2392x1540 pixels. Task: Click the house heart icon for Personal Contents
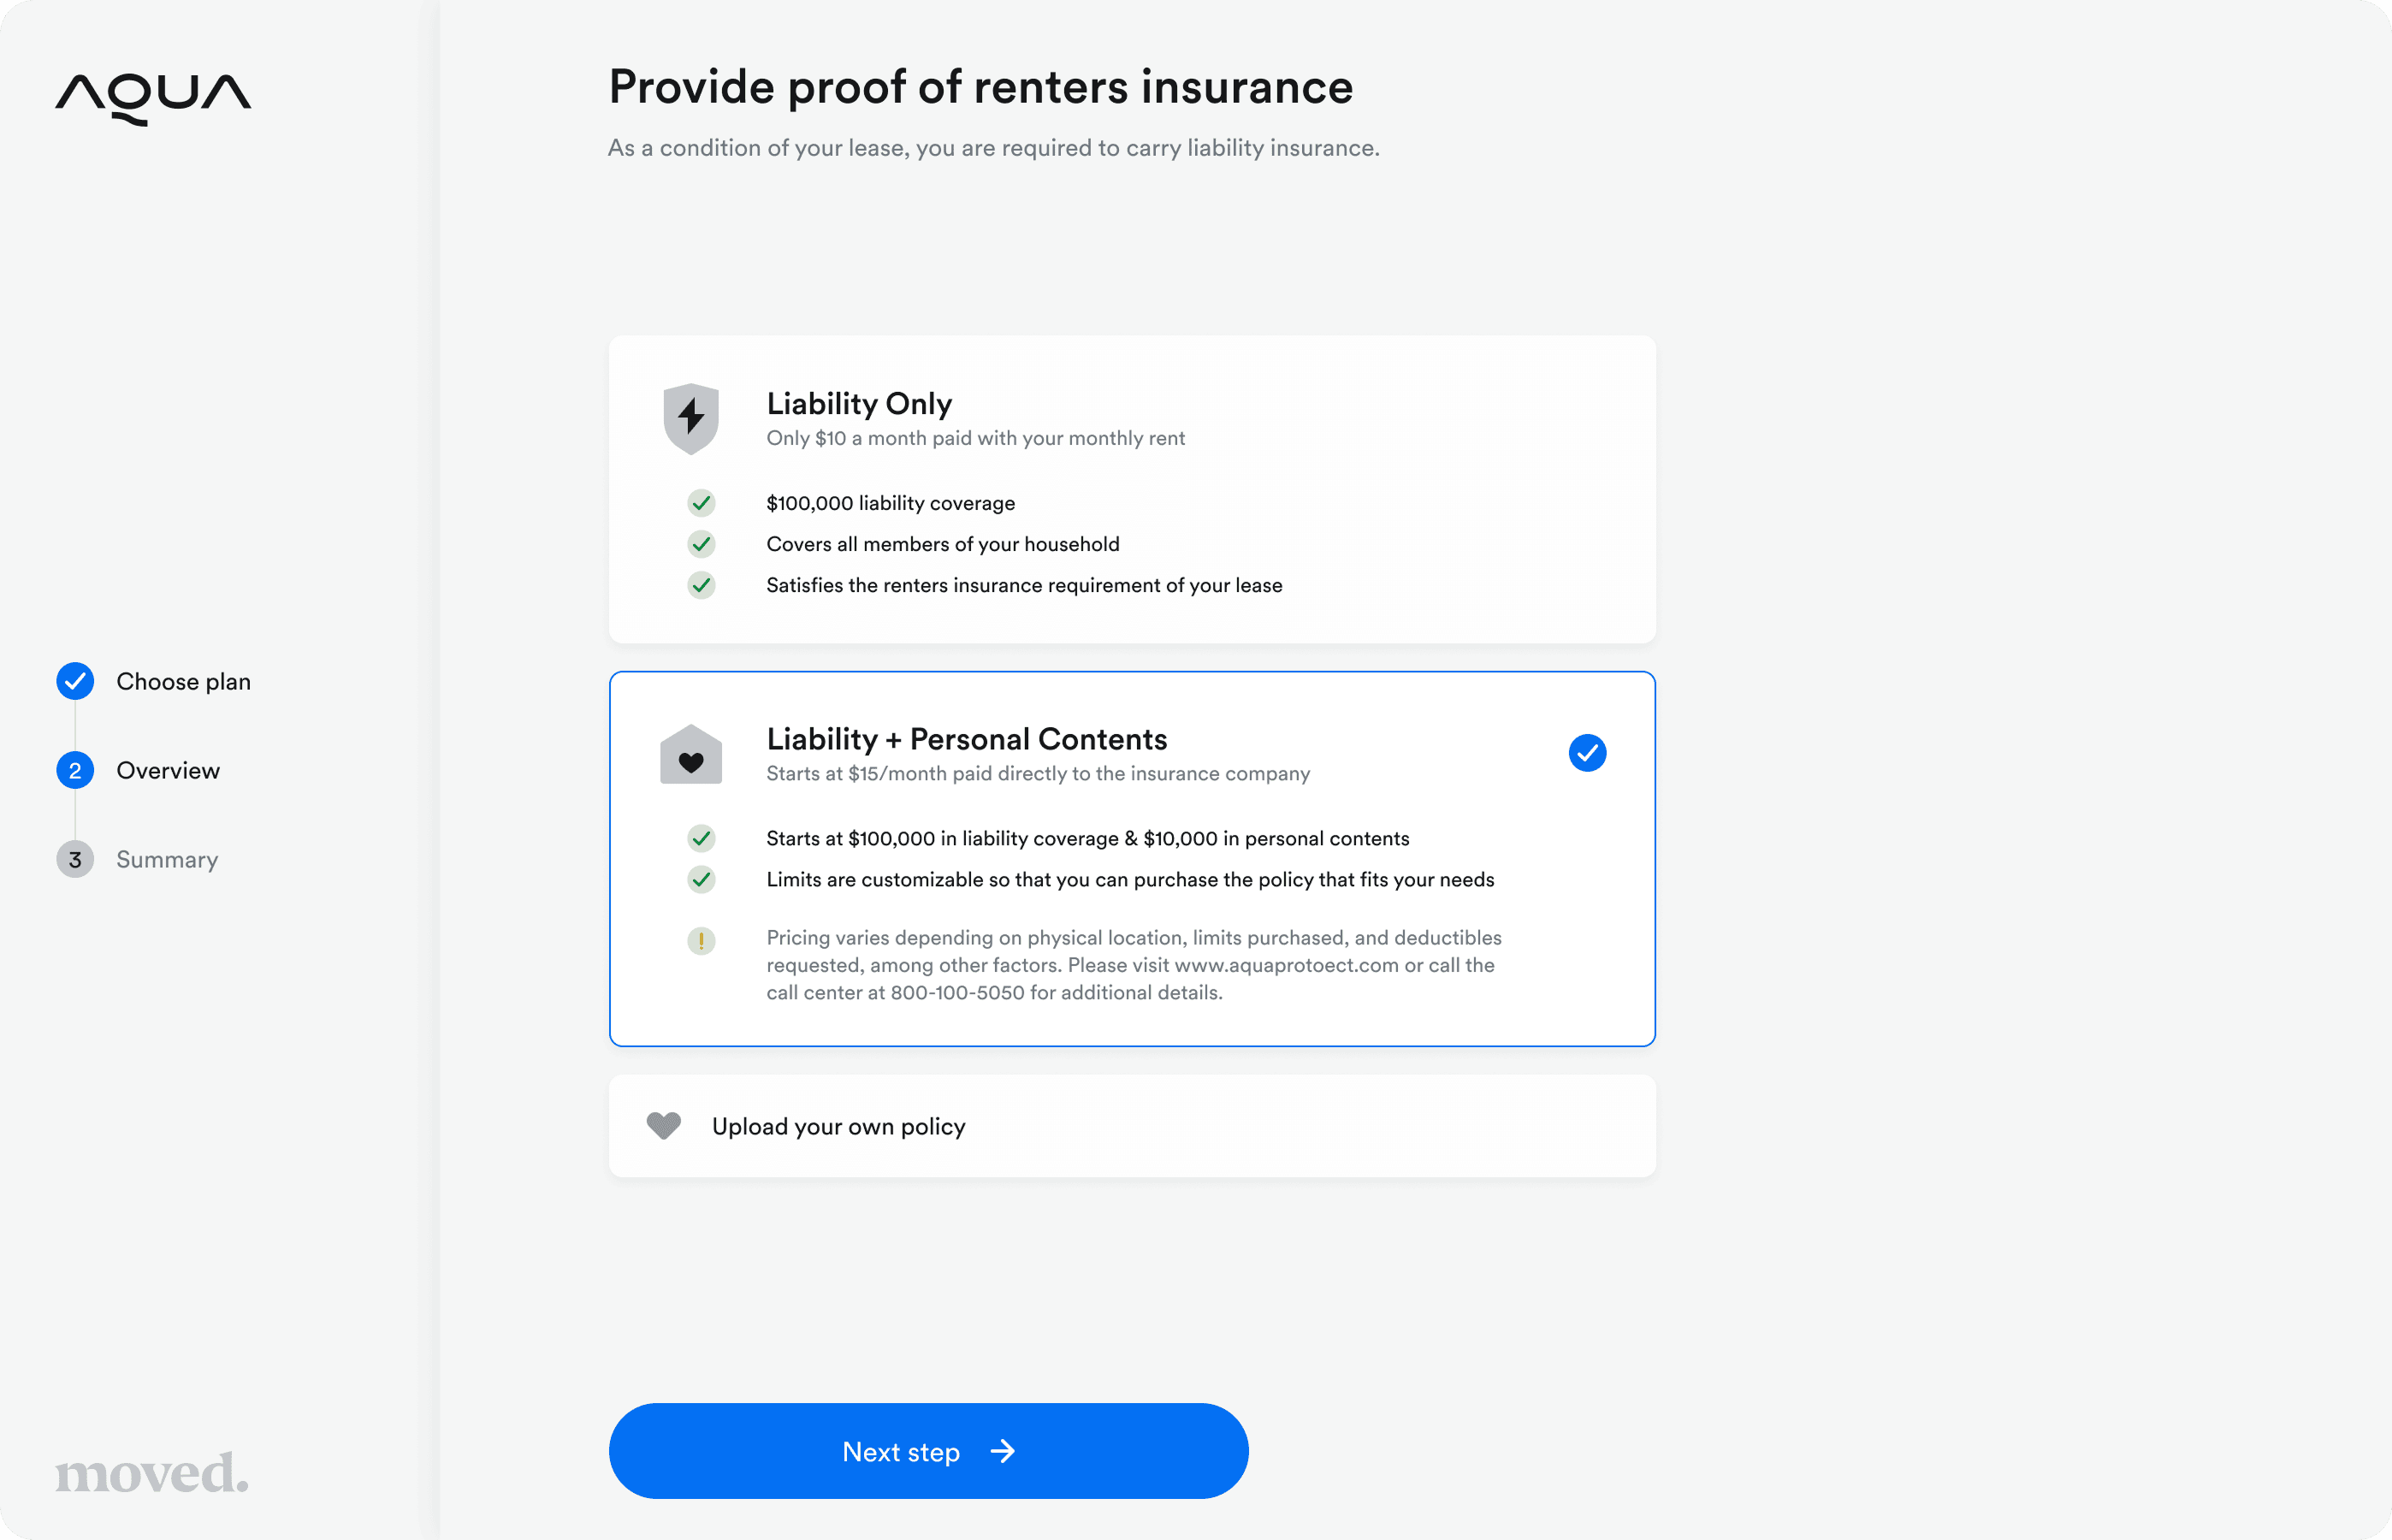coord(691,755)
